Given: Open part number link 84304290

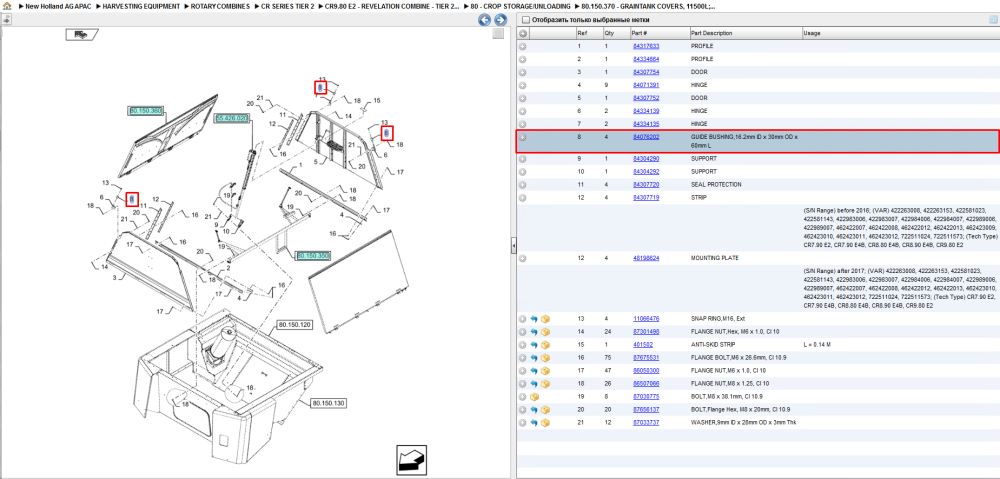Looking at the screenshot, I should point(646,159).
